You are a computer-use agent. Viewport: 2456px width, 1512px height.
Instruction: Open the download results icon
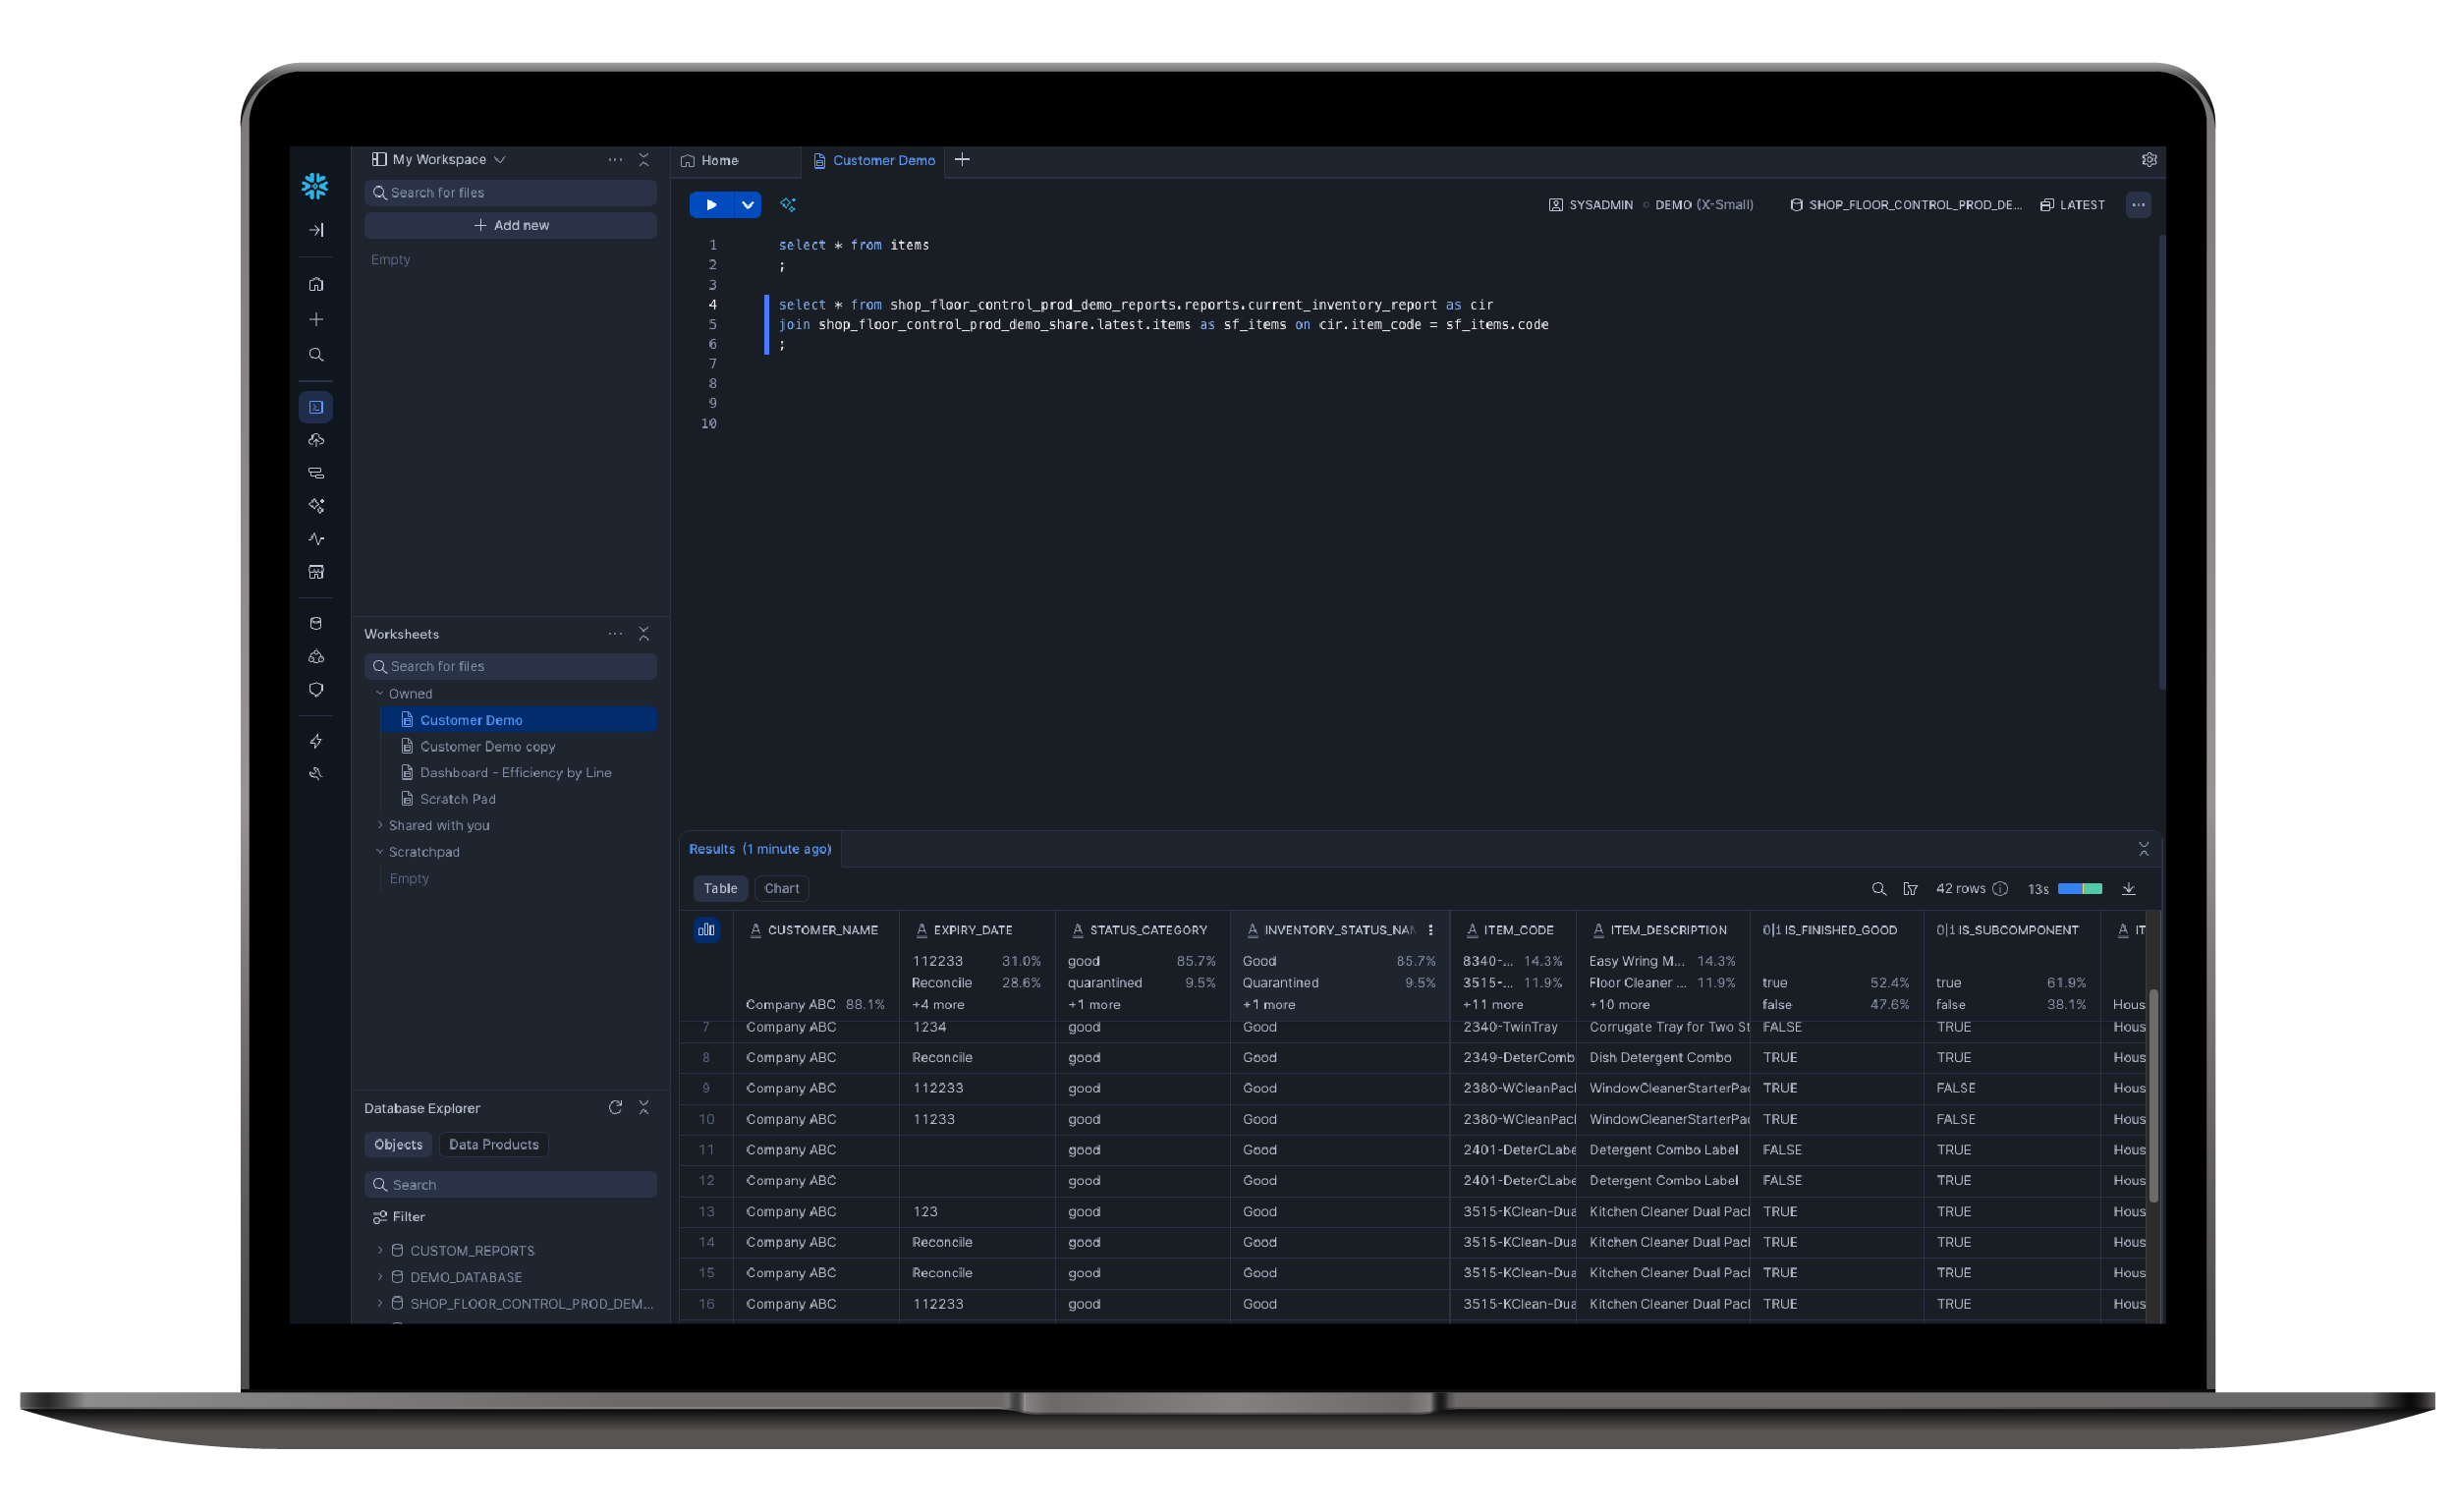(x=2129, y=888)
